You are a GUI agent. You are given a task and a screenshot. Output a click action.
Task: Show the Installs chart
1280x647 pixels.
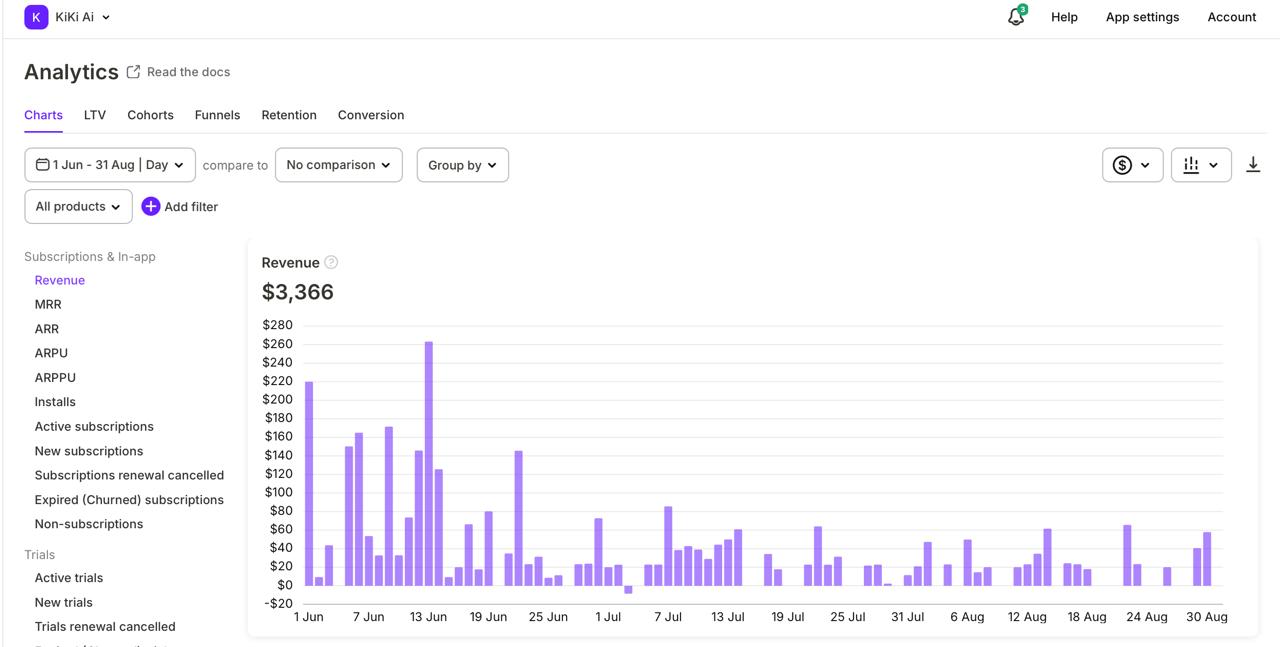pyautogui.click(x=55, y=402)
